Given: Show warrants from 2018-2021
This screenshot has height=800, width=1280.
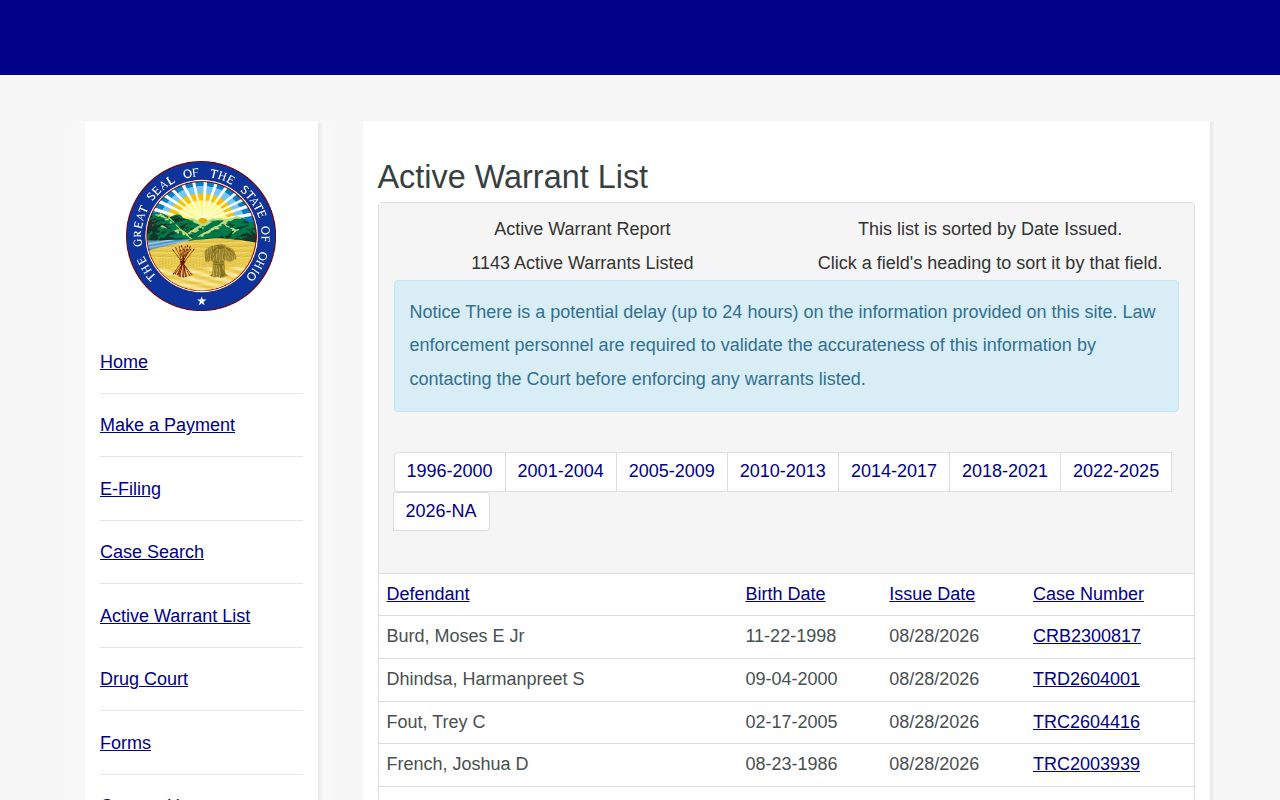Looking at the screenshot, I should click(x=1005, y=471).
